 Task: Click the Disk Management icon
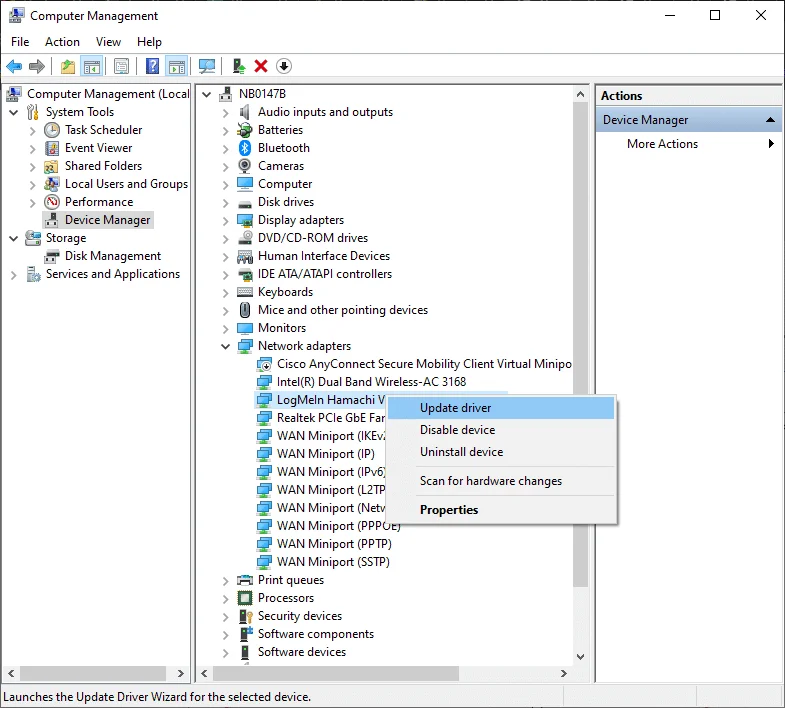(x=52, y=256)
